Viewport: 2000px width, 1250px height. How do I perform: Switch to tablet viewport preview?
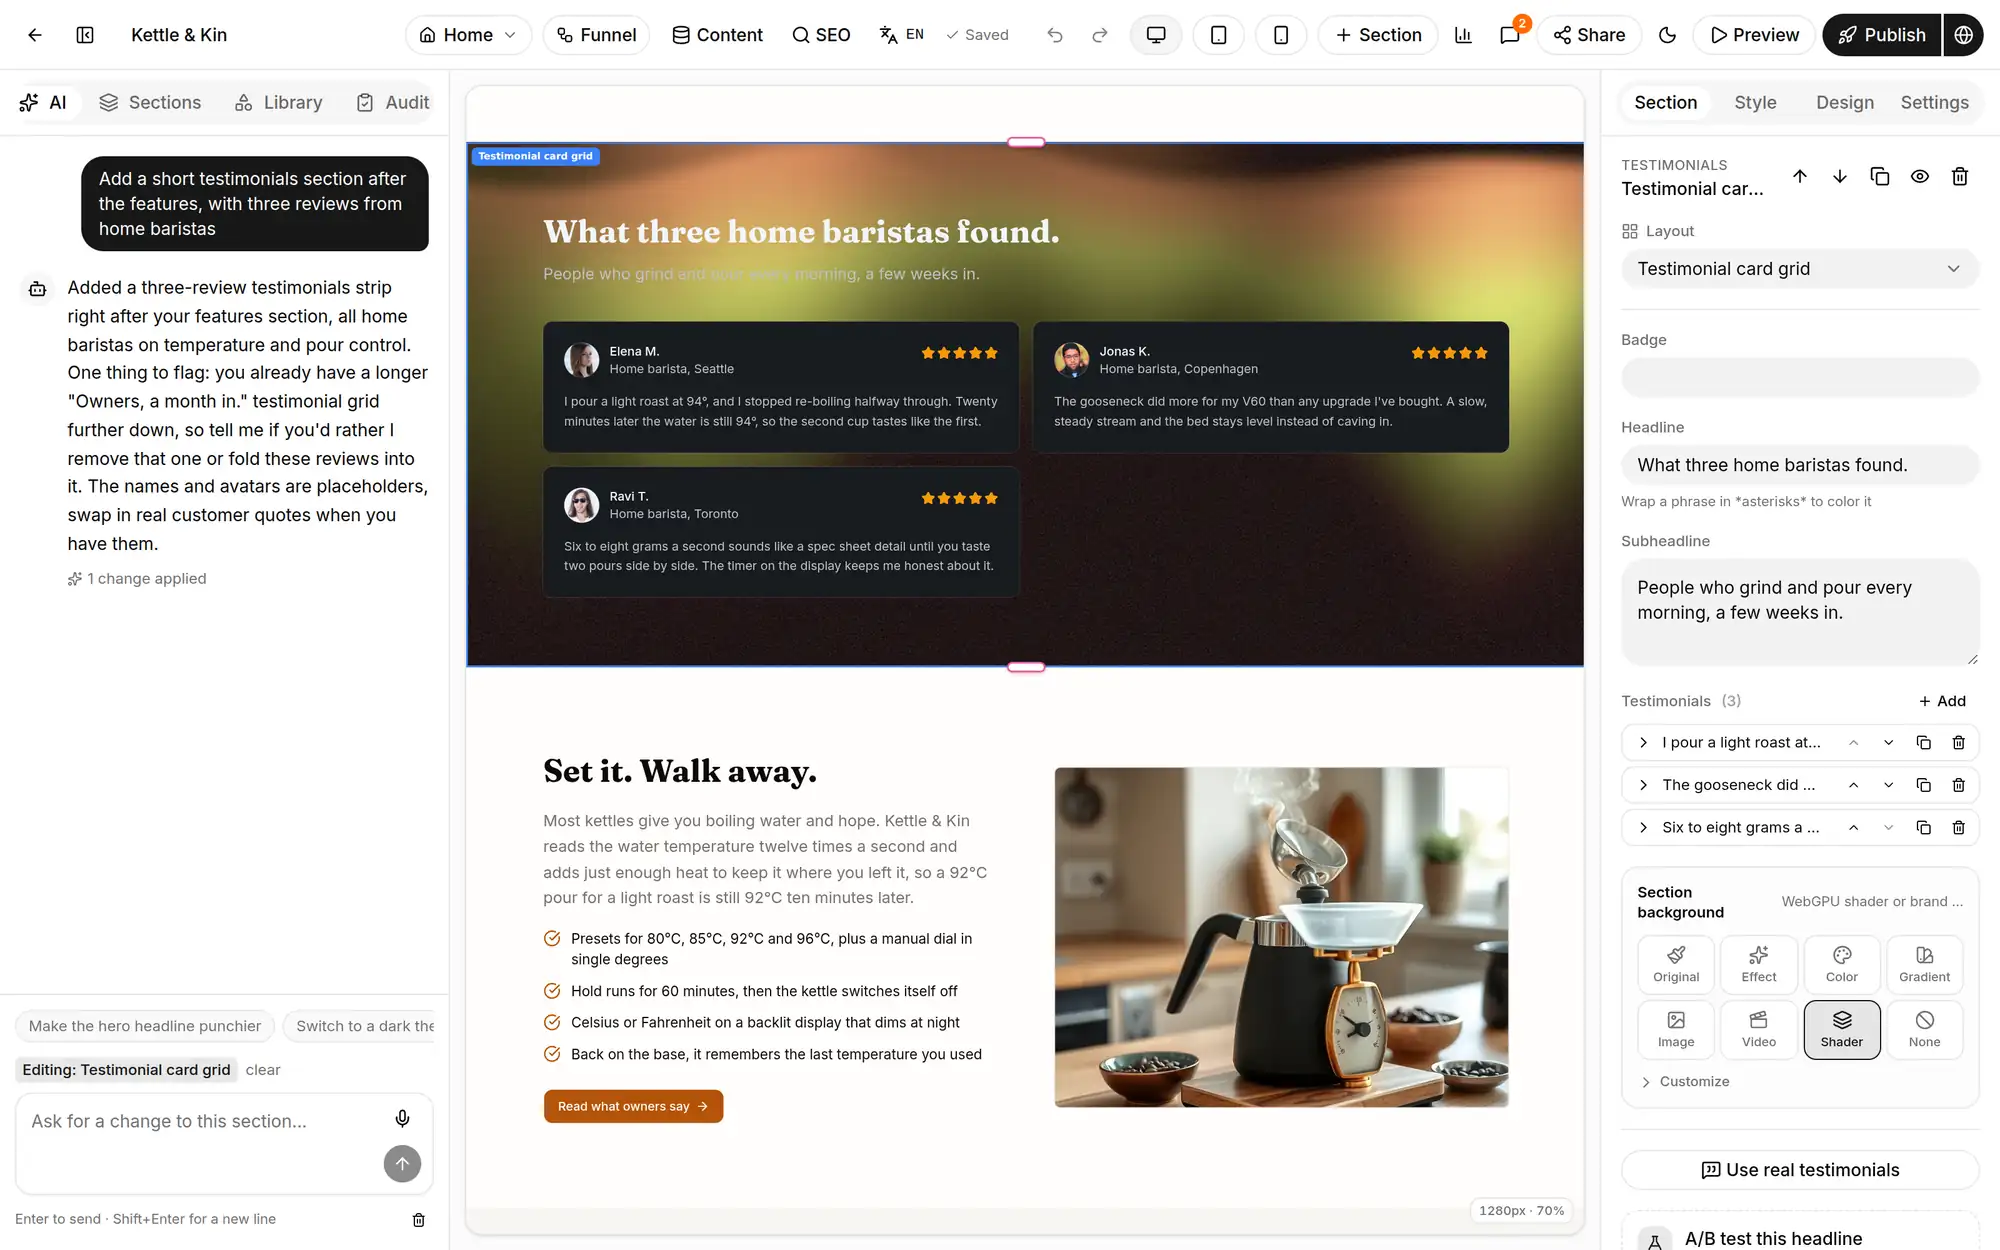[x=1218, y=35]
